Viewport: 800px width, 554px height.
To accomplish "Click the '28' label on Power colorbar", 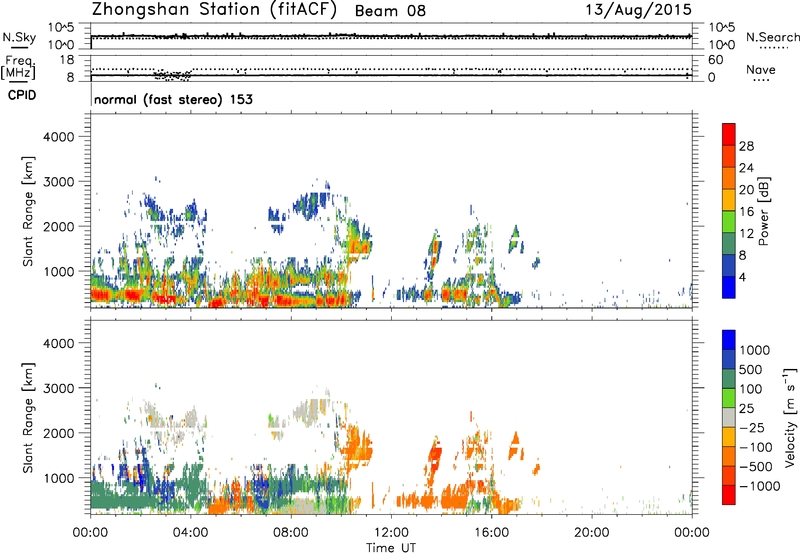I will pyautogui.click(x=746, y=146).
